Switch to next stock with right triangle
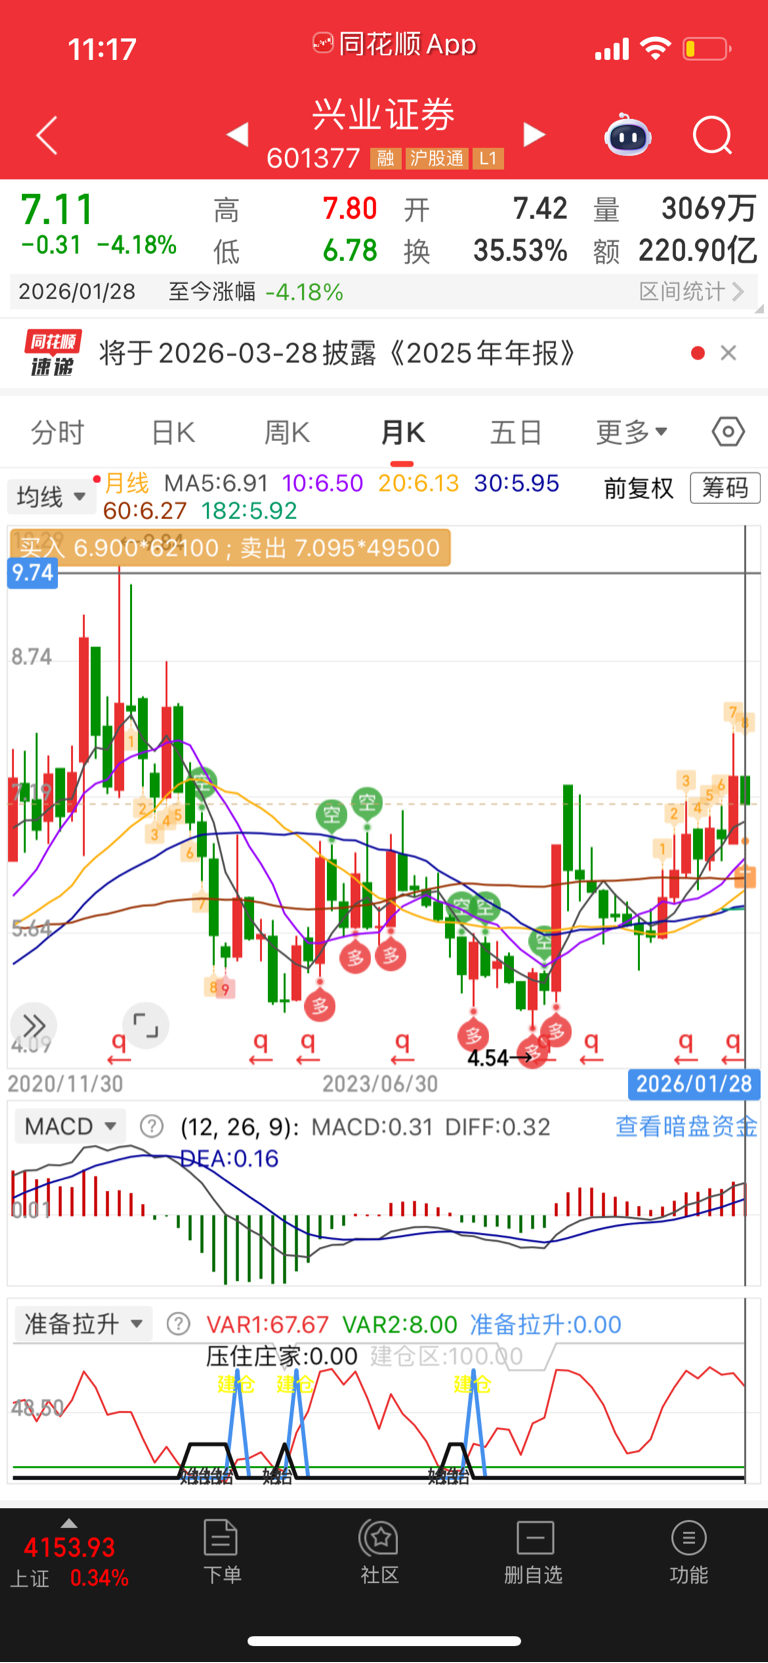The height and width of the screenshot is (1663, 768). [535, 134]
